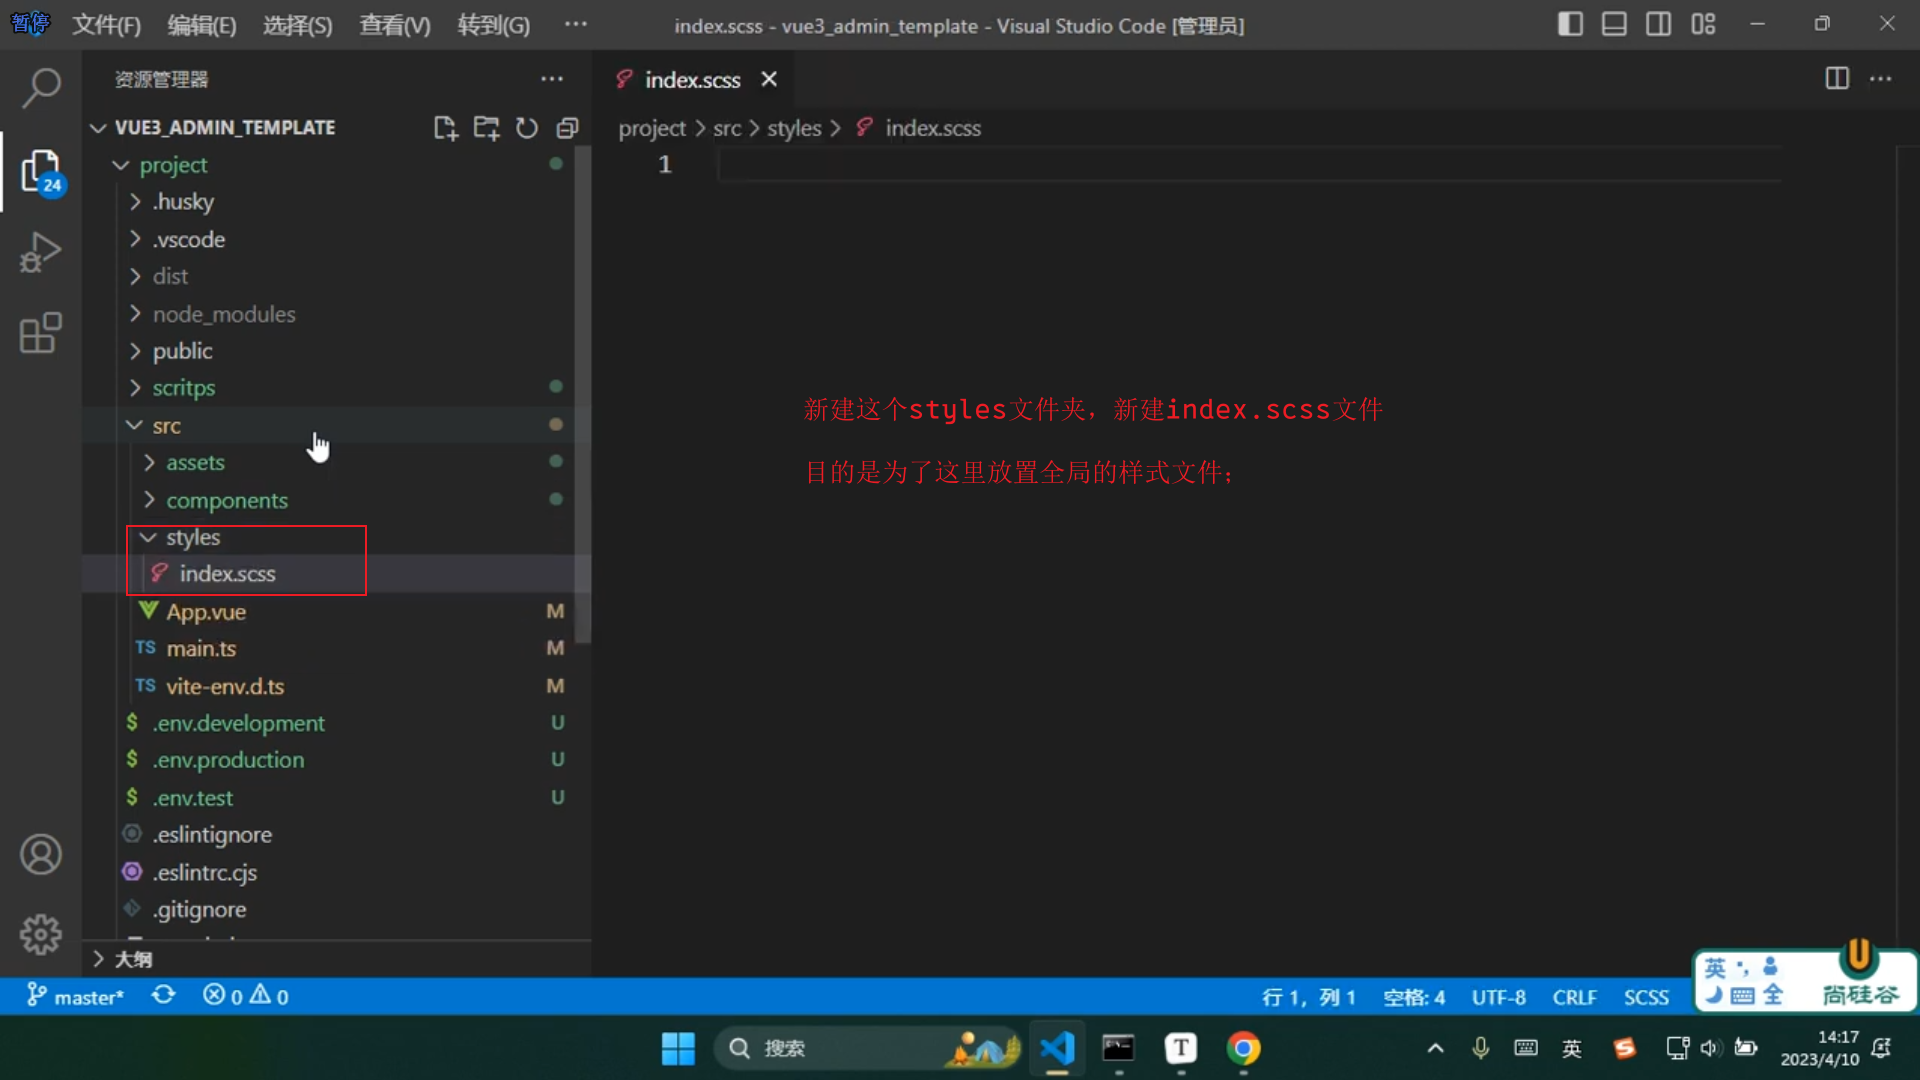The image size is (1920, 1080).
Task: Expand the 大纲 outline section
Action: click(132, 960)
